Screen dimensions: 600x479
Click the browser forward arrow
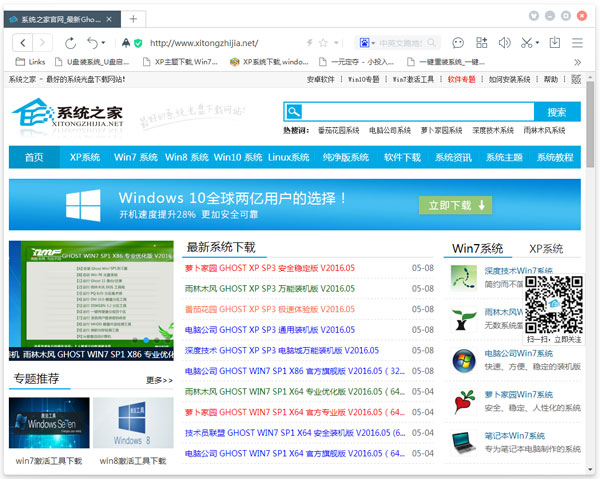point(42,43)
